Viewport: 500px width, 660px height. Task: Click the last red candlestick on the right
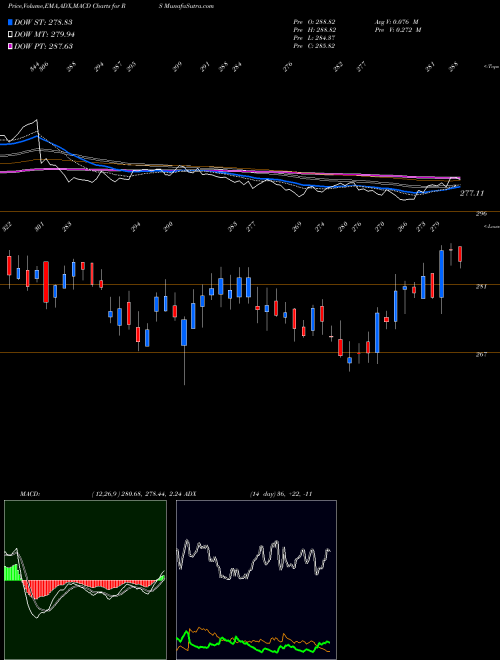point(460,254)
